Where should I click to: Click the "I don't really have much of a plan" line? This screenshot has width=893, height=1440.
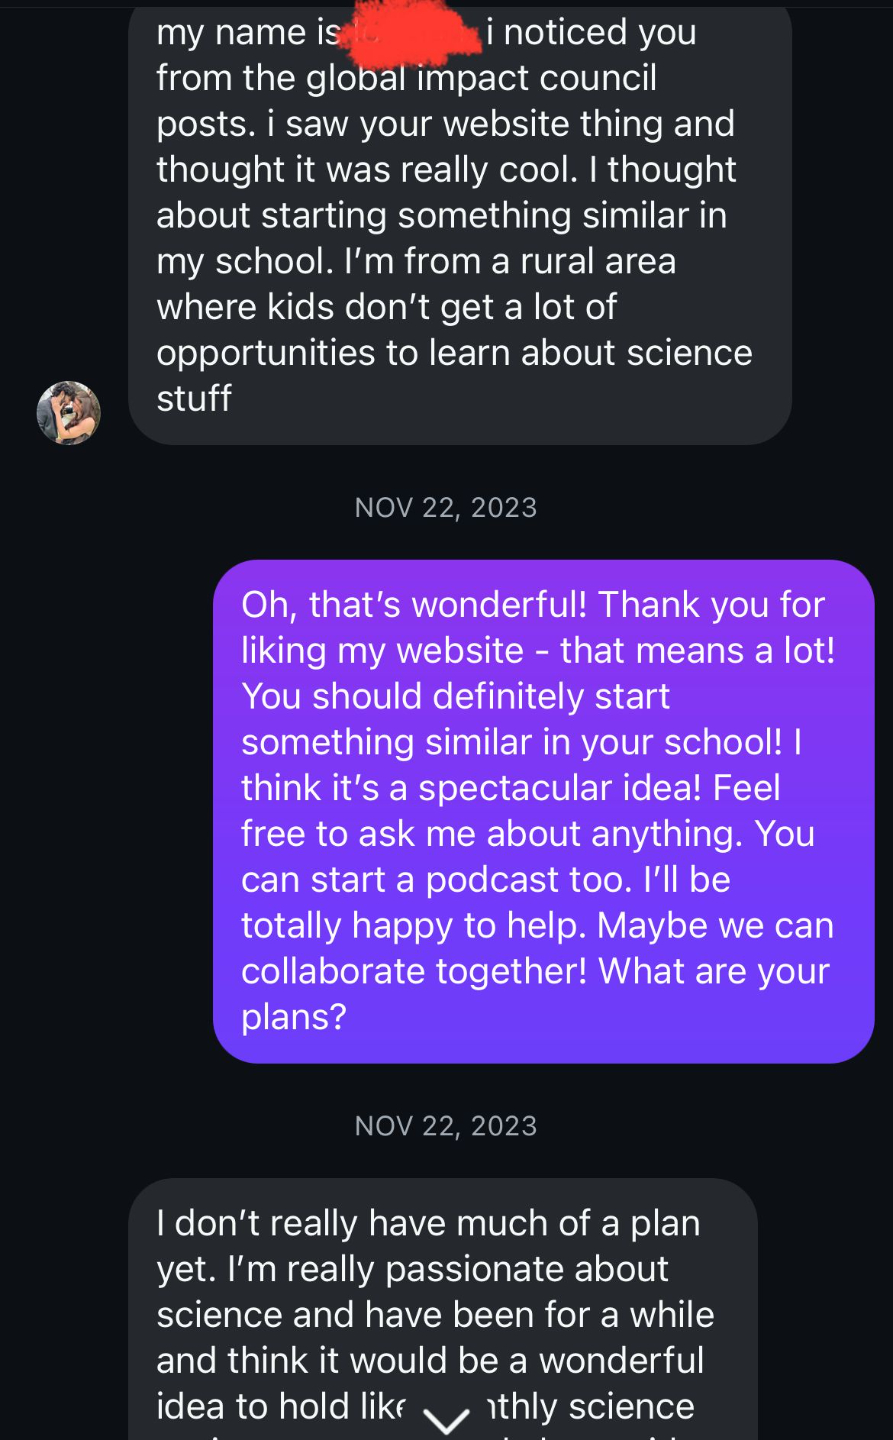[428, 1223]
